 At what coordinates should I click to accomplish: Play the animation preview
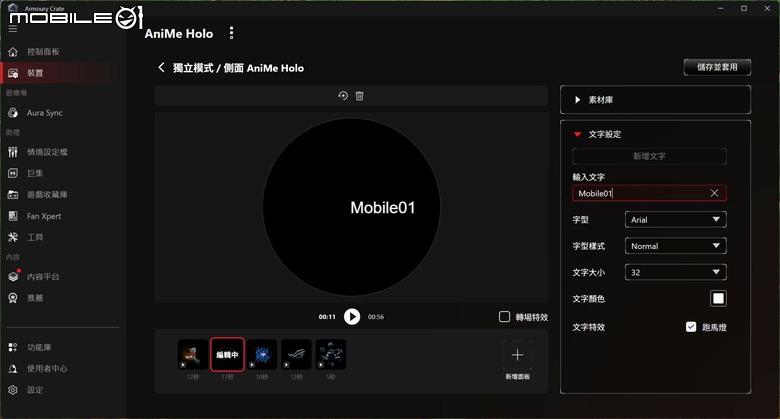point(352,316)
